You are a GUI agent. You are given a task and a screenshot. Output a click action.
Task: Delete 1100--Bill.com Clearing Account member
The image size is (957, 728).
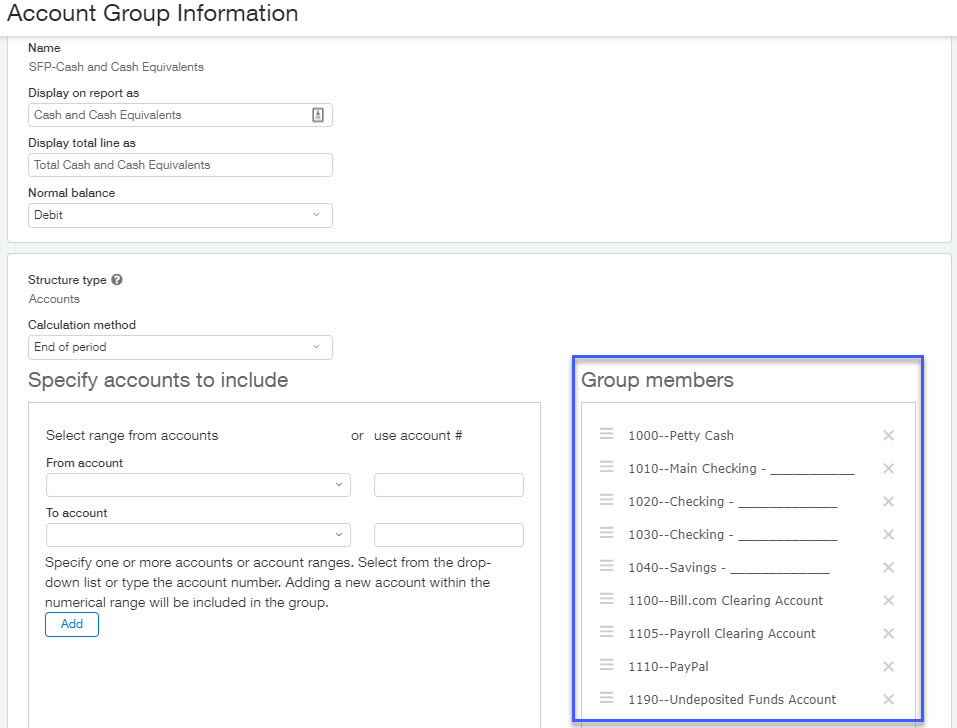coord(888,600)
